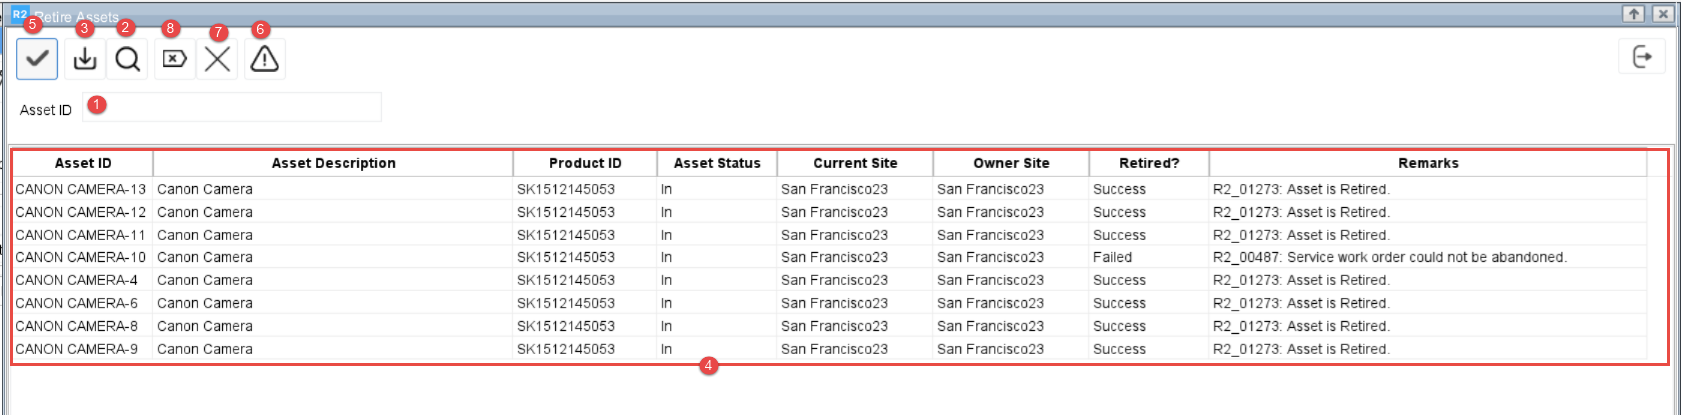Screen dimensions: 1681x415
Task: Sort table by Asset Status header
Action: [717, 163]
